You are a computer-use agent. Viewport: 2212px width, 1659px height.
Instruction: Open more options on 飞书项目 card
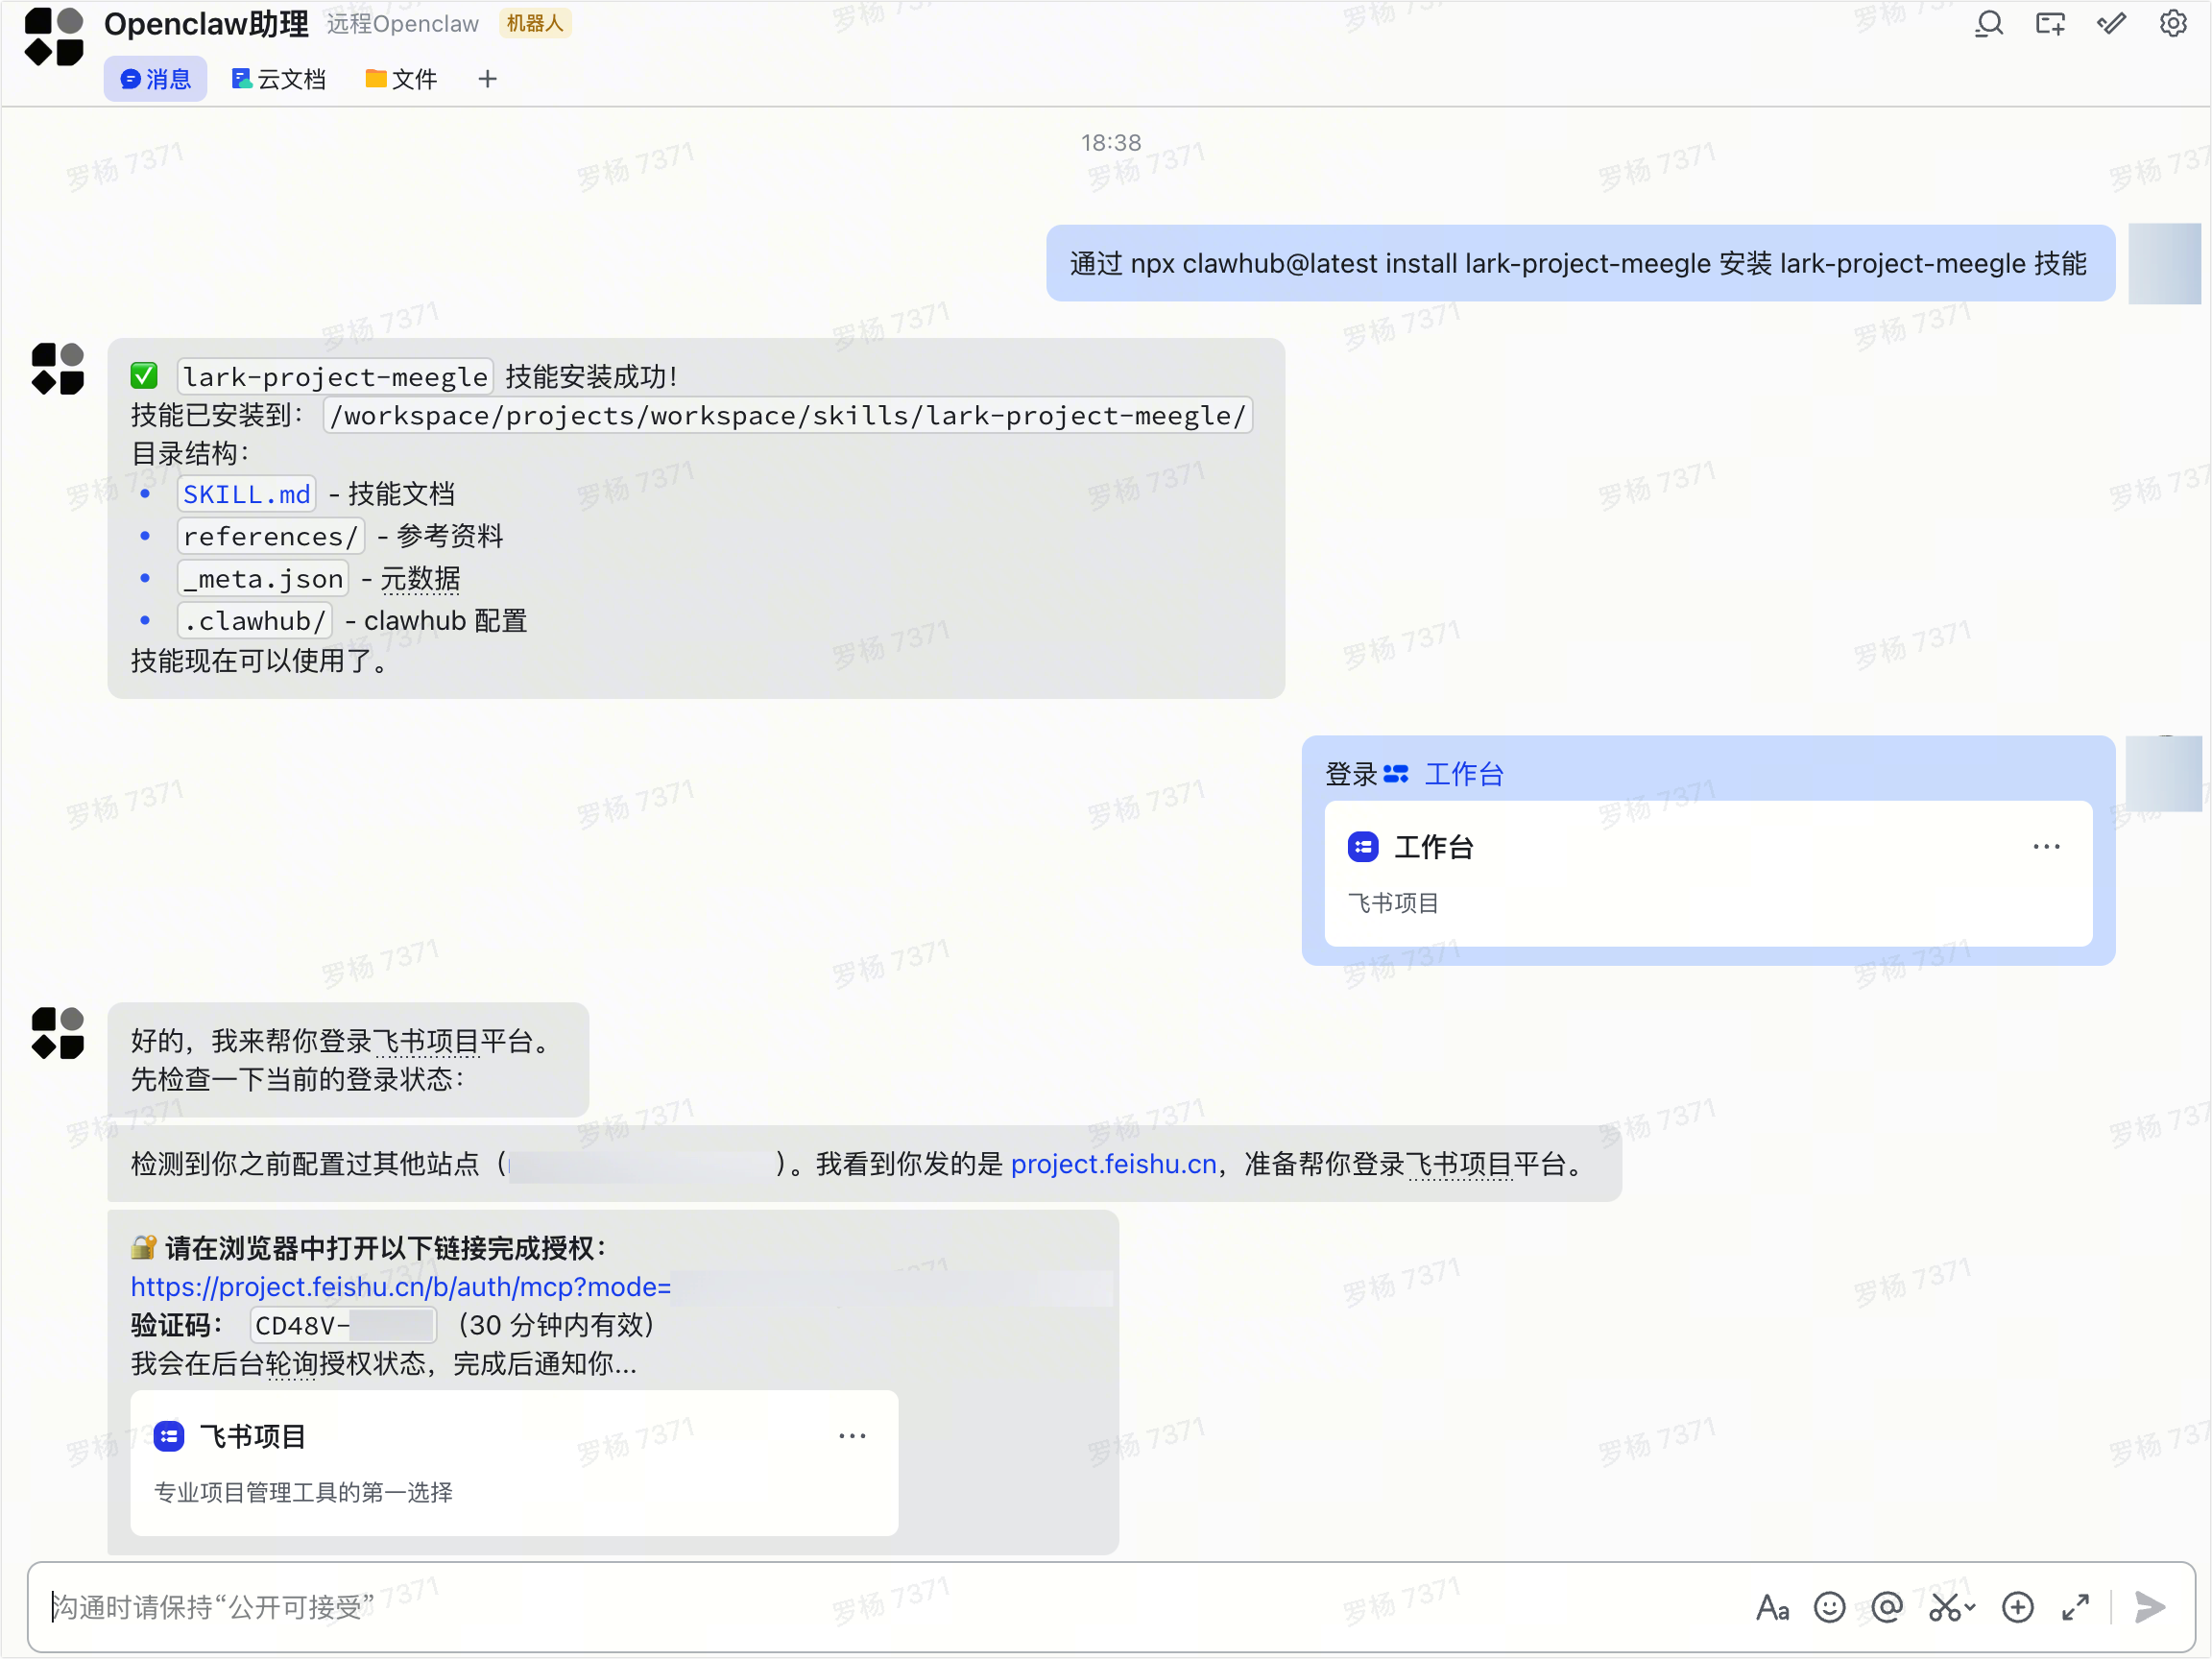852,1436
